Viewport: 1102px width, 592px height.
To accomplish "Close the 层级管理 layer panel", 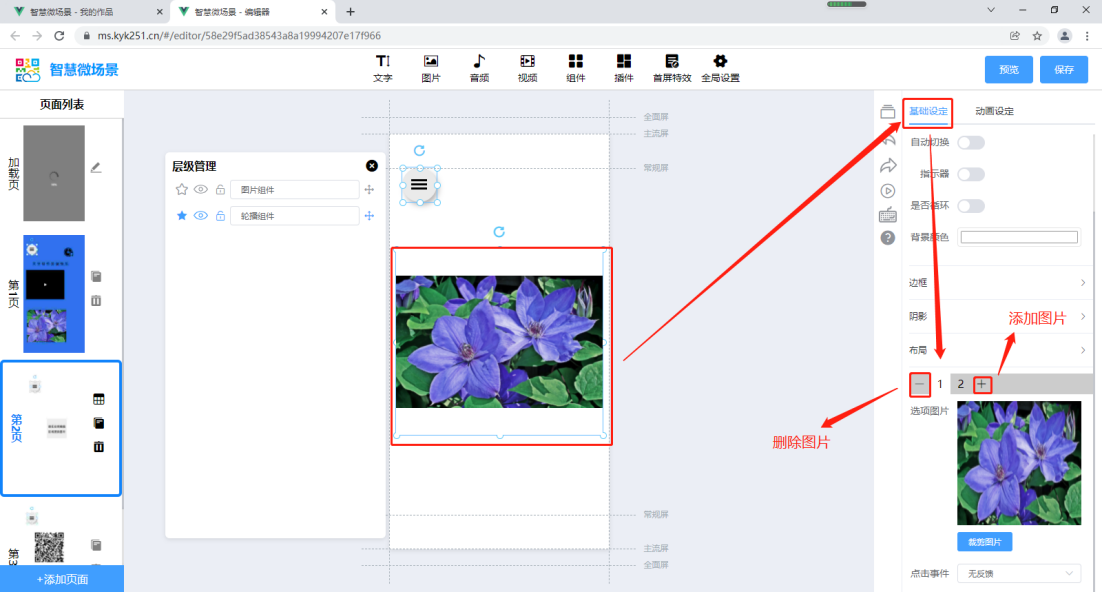I will tap(372, 166).
